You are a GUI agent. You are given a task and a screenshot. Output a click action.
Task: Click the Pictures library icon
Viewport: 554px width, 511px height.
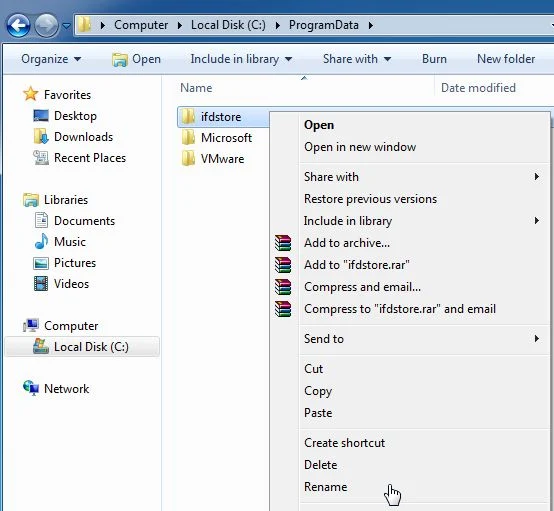point(41,263)
